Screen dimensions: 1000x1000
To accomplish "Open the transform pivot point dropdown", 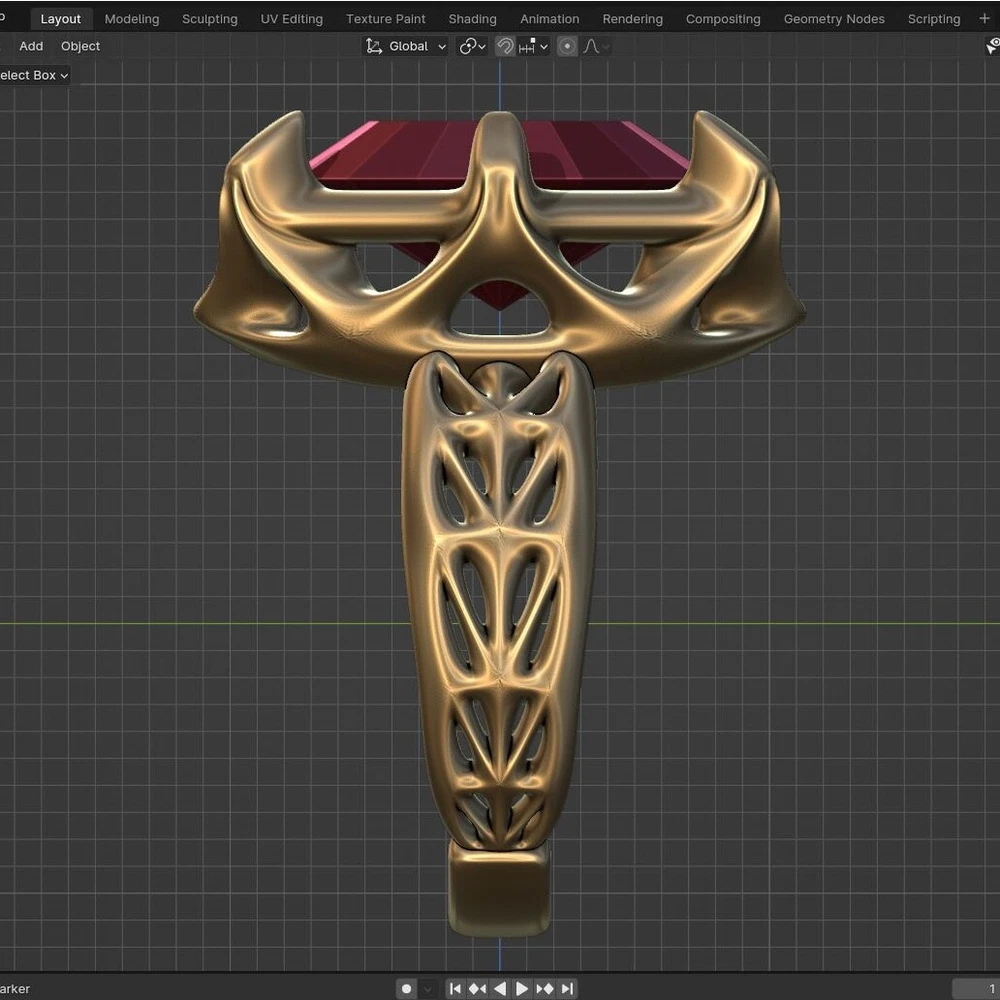I will pyautogui.click(x=472, y=46).
